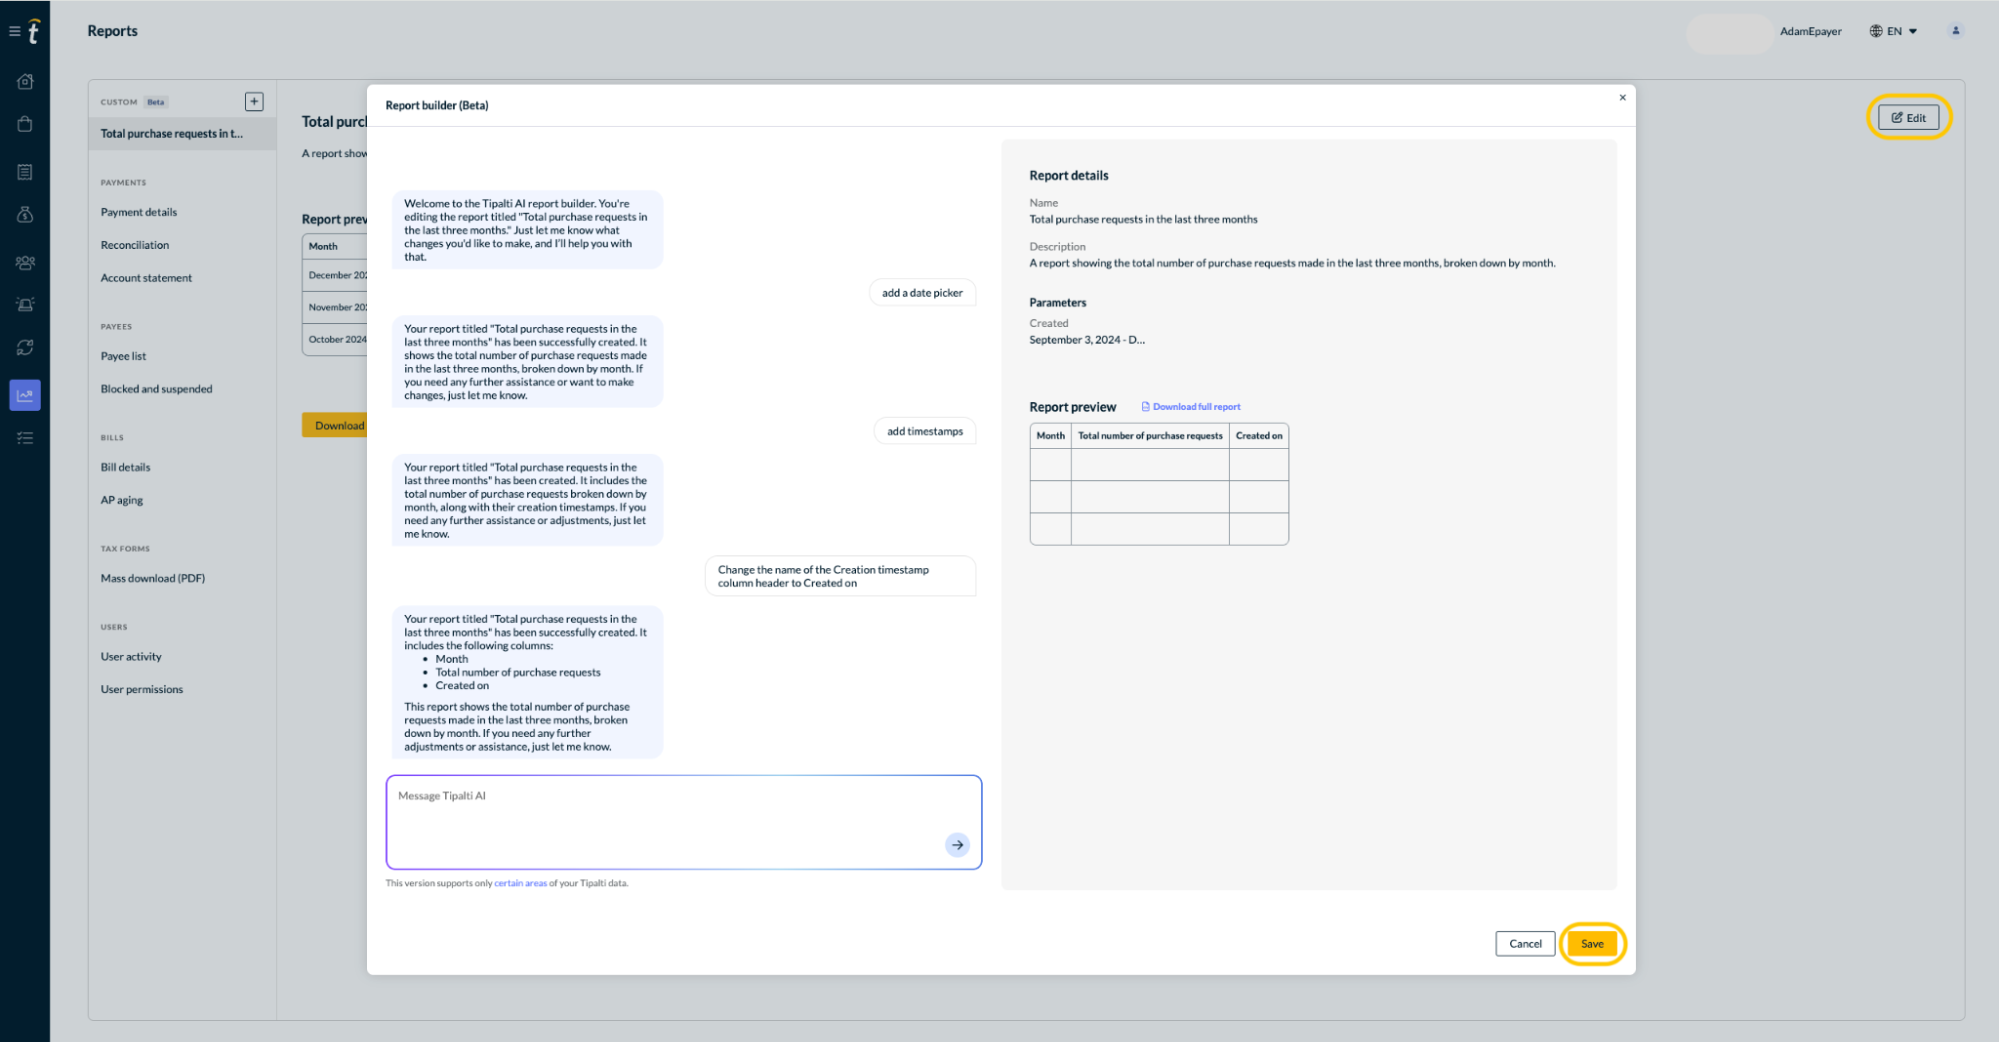Cancel the report builder
The width and height of the screenshot is (1999, 1043).
[1525, 943]
